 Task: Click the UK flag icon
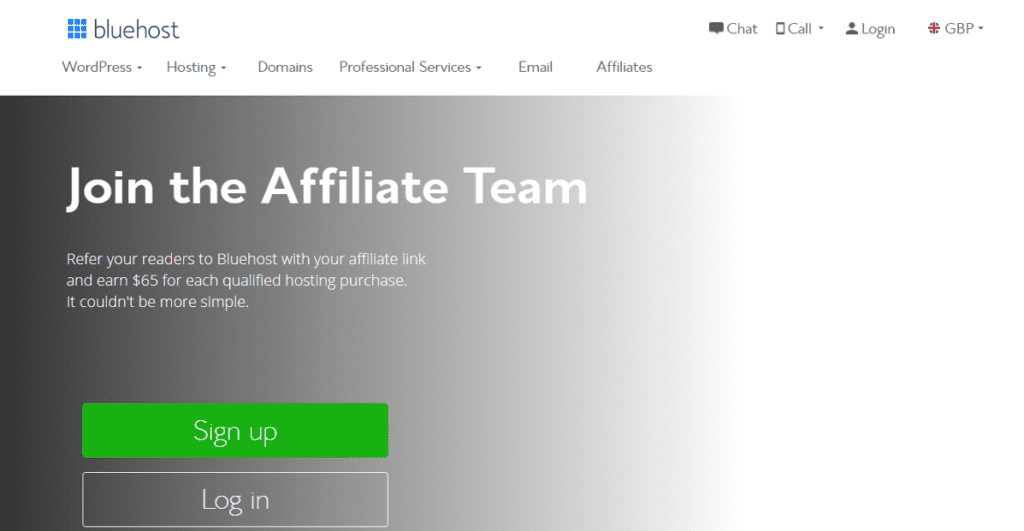(x=934, y=28)
